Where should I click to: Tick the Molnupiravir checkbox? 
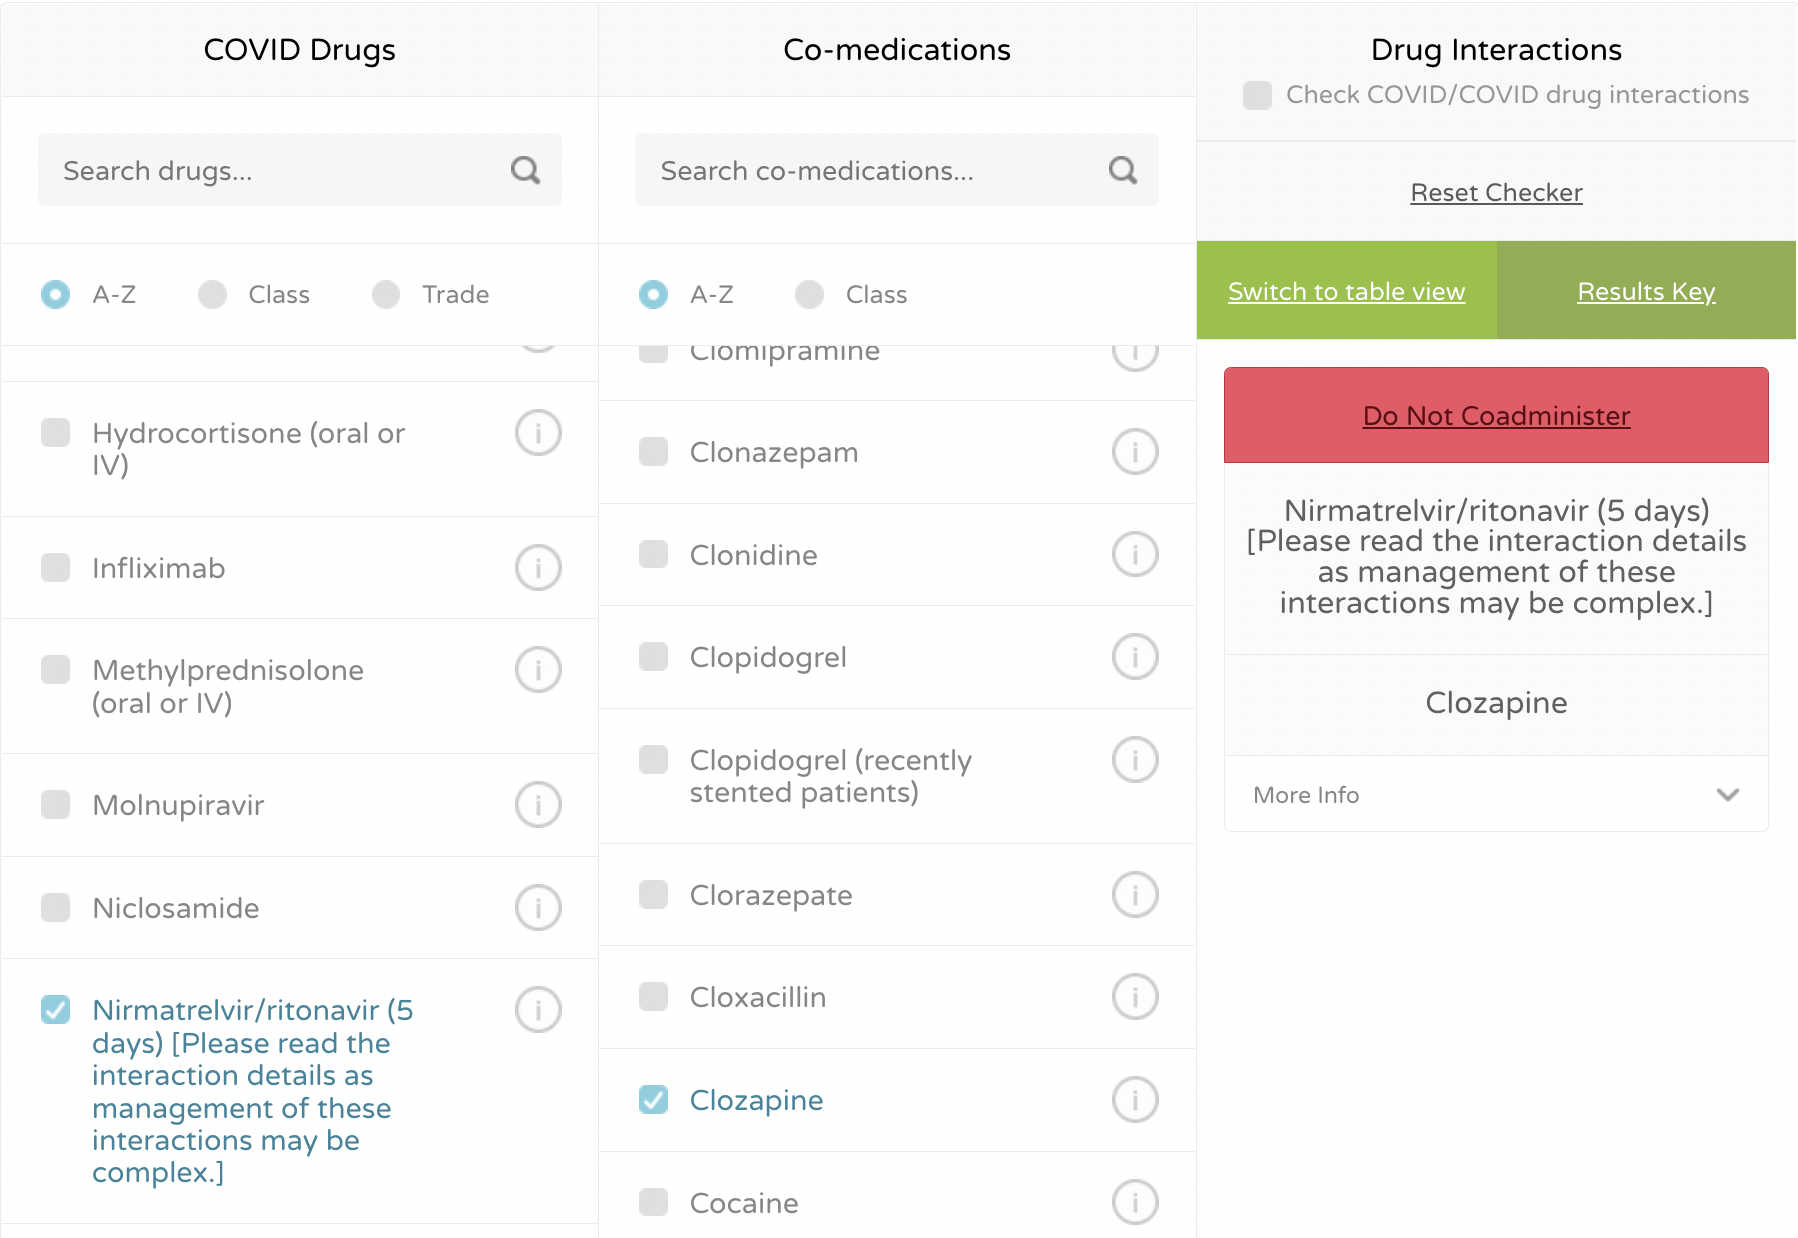[x=56, y=805]
